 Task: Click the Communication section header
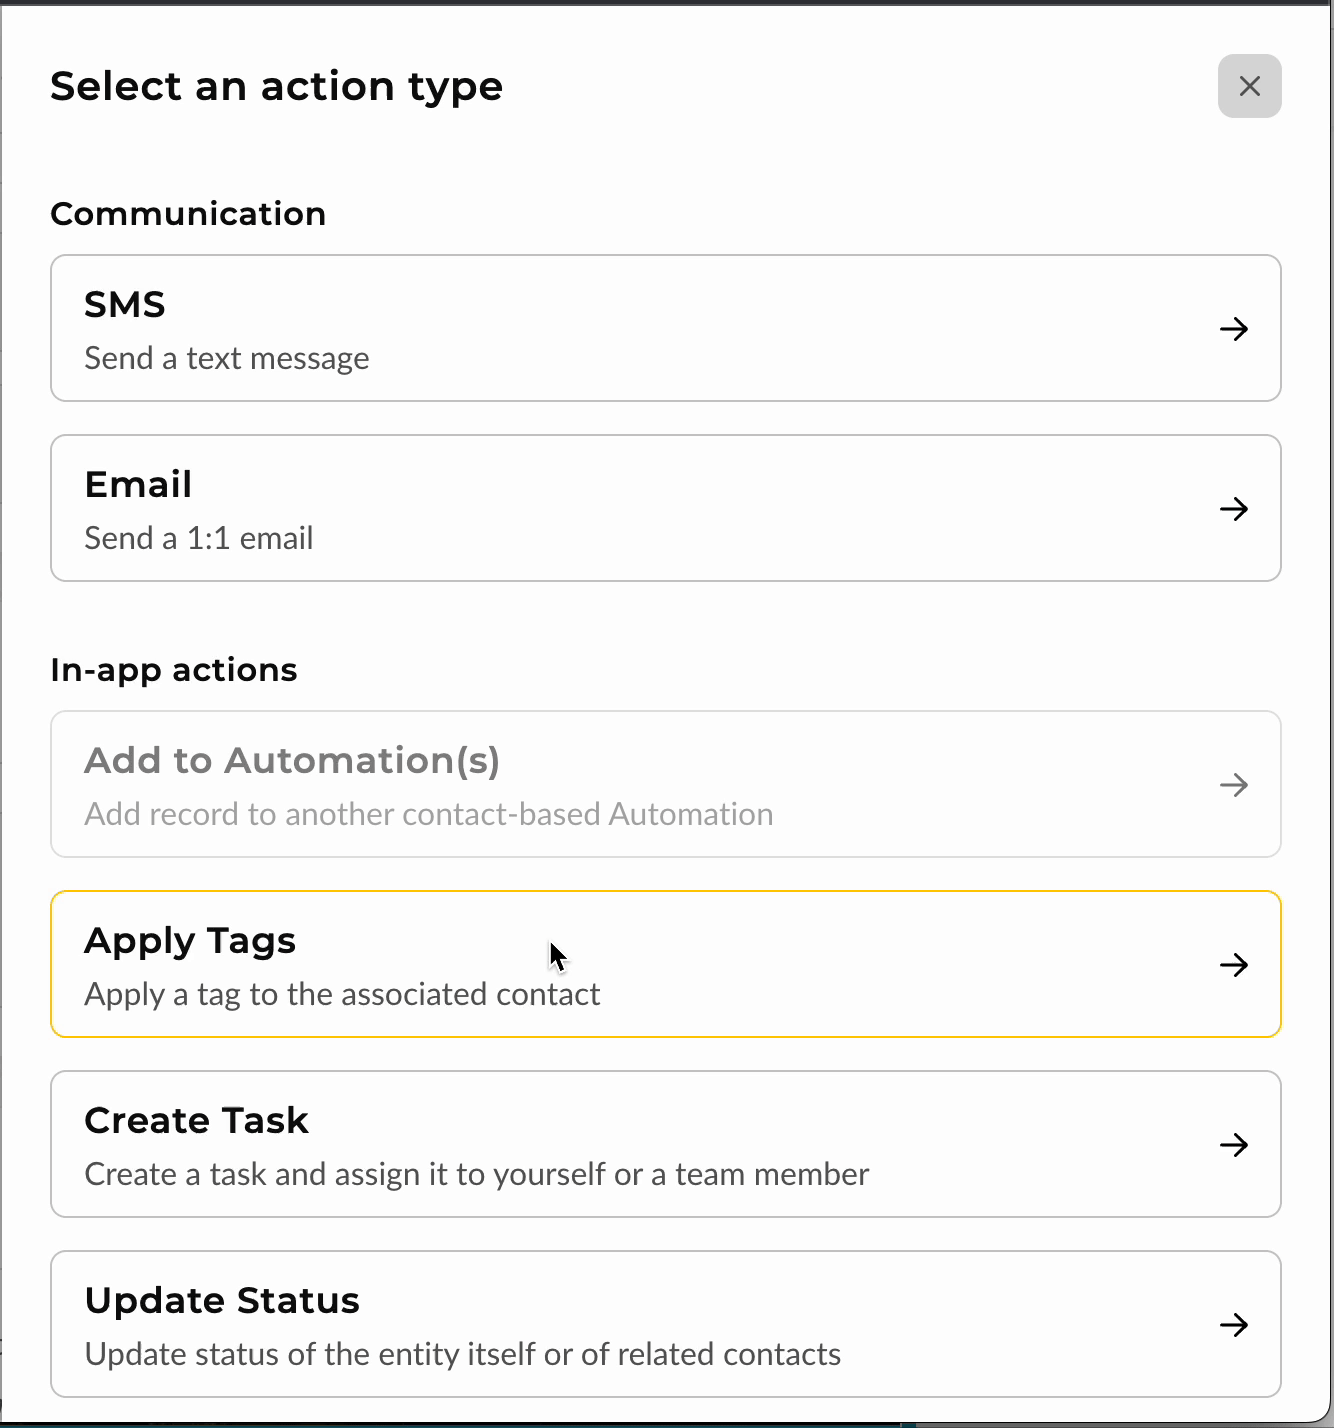pyautogui.click(x=188, y=213)
